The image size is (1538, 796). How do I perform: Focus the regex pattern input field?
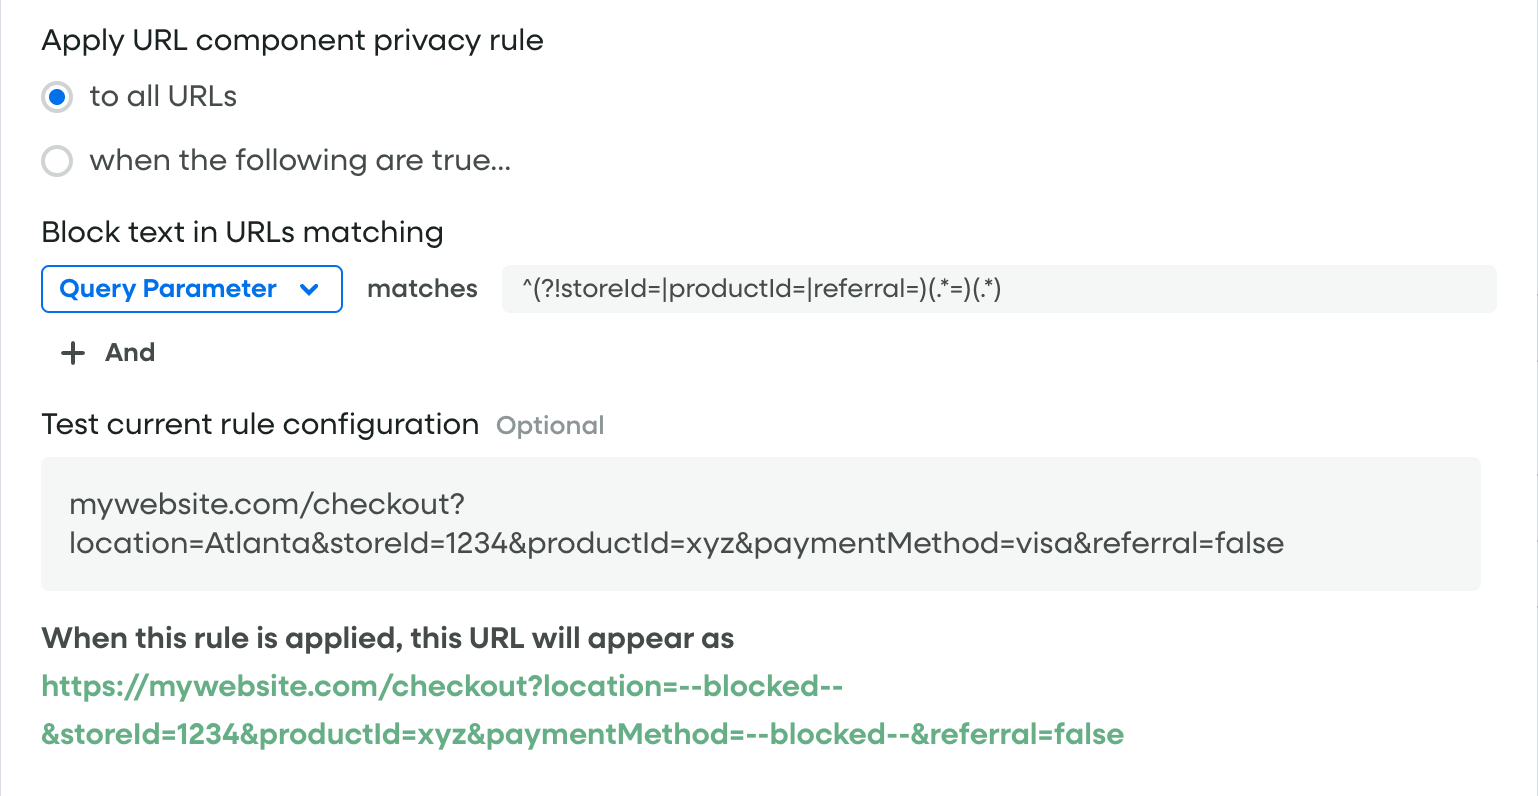998,289
